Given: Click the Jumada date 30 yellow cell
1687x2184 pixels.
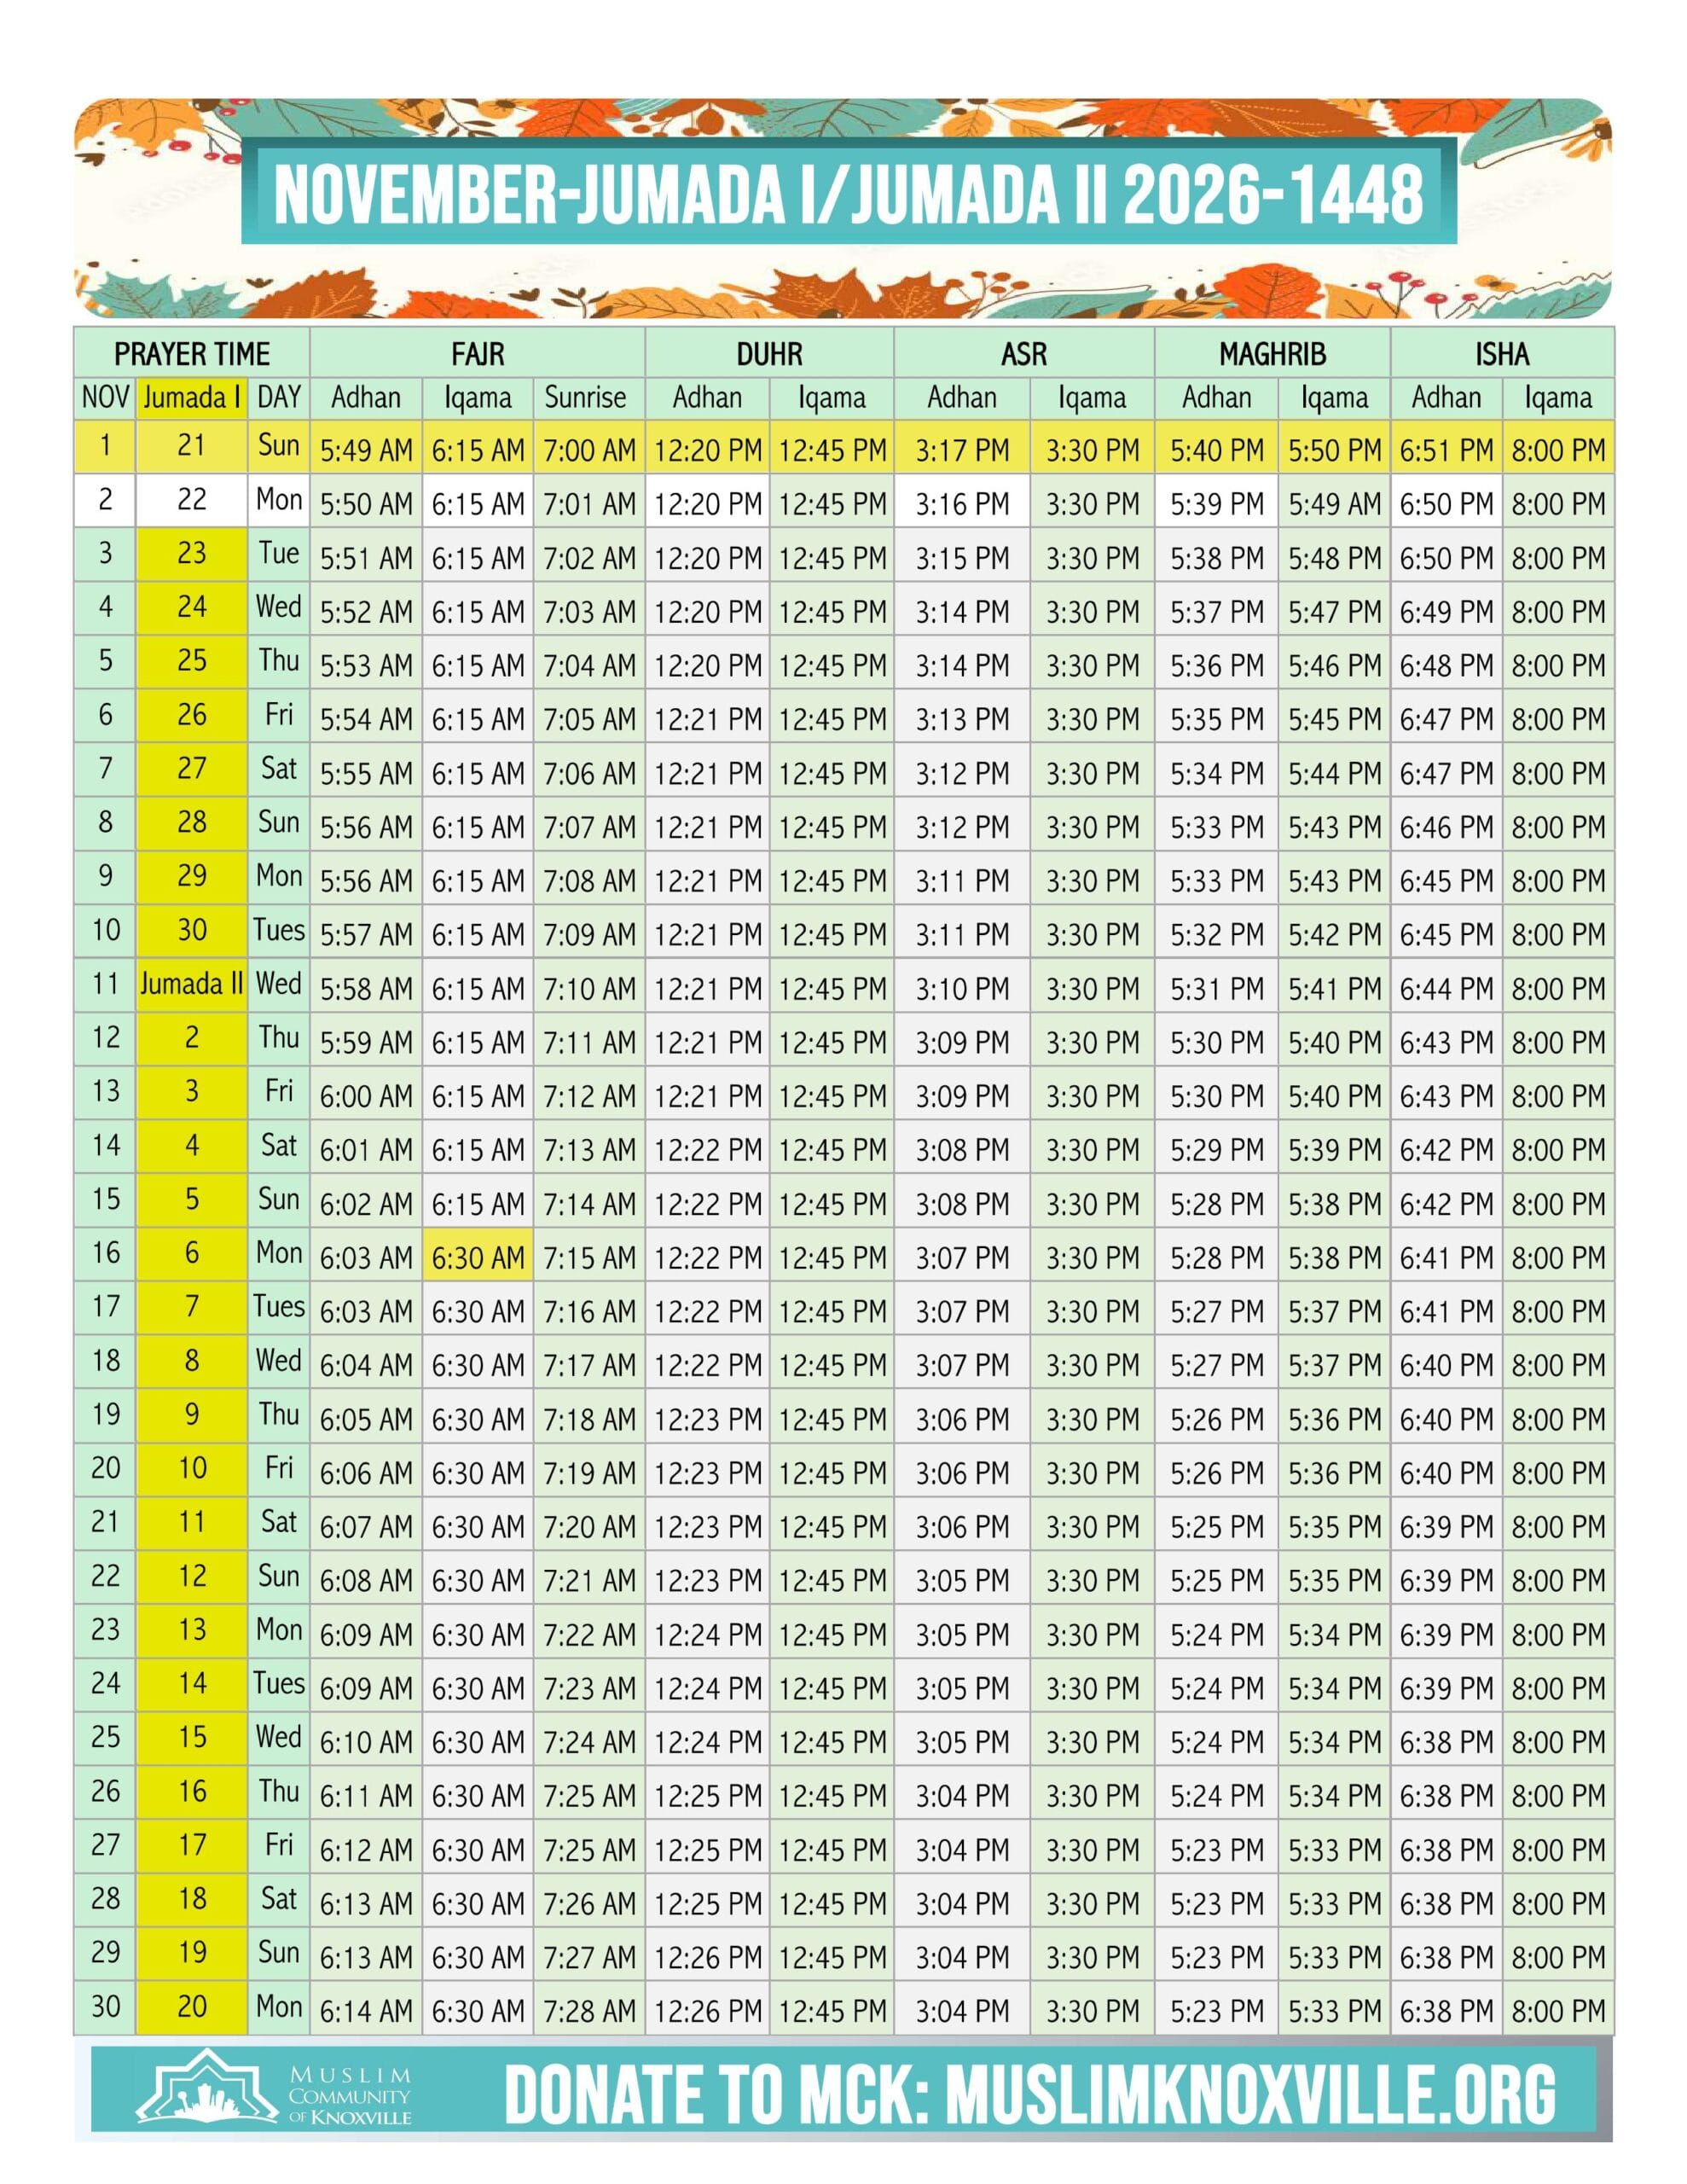Looking at the screenshot, I should tap(191, 930).
